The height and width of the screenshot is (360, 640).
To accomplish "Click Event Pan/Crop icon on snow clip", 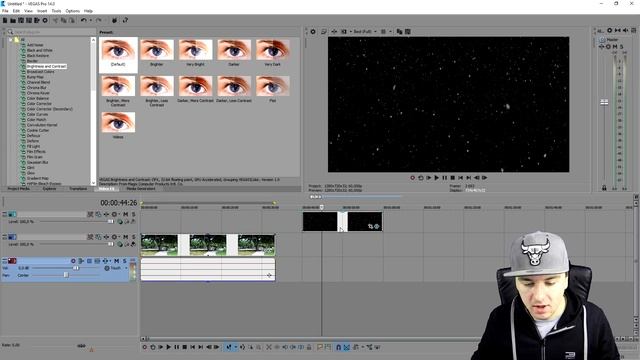I will pos(371,226).
